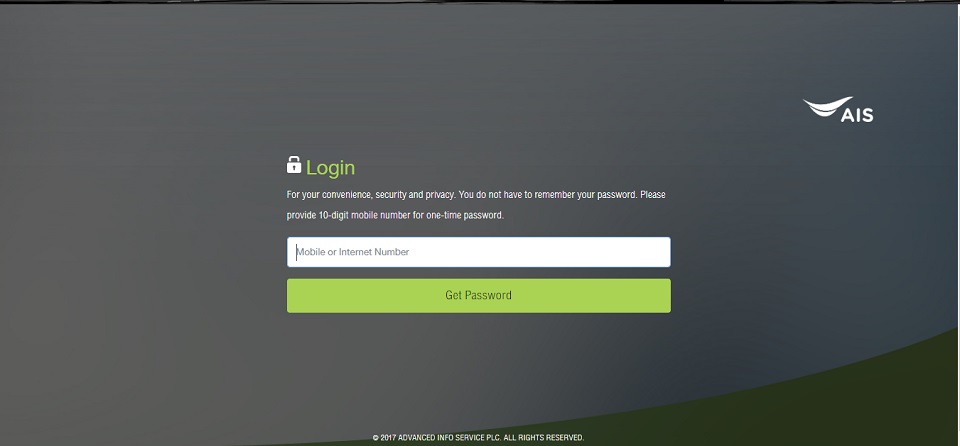Click the AIS lettering in the logo
The width and height of the screenshot is (960, 446).
tap(857, 115)
